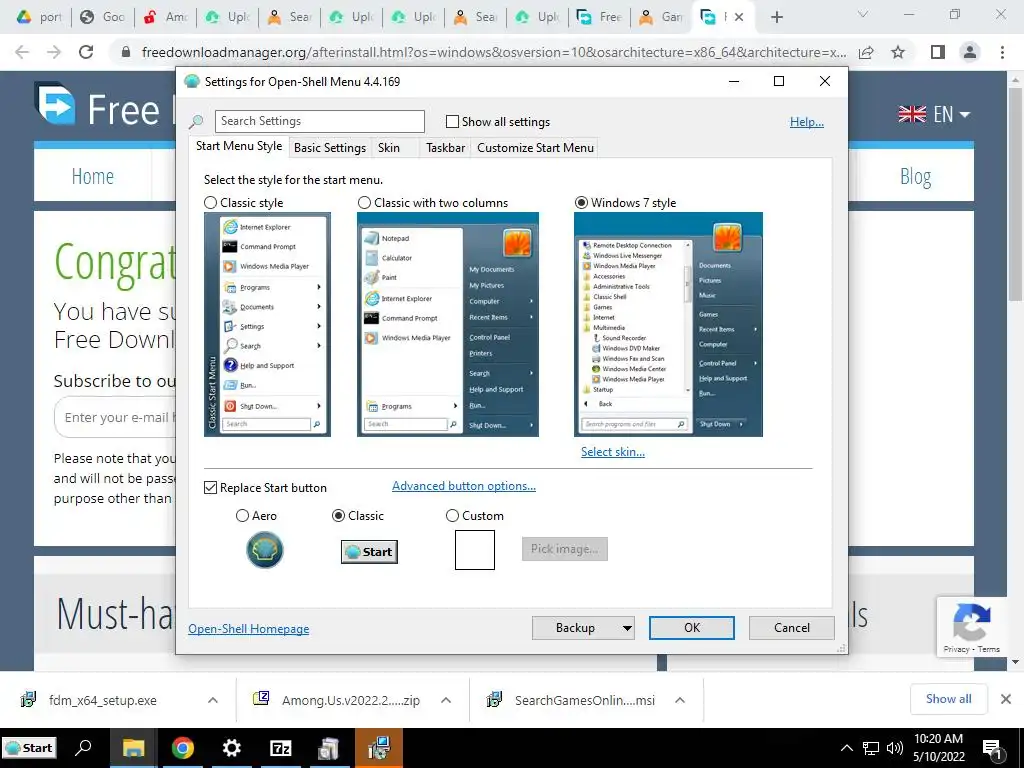Screen dimensions: 1024x768
Task: Click the volume icon in system tray
Action: 895,748
